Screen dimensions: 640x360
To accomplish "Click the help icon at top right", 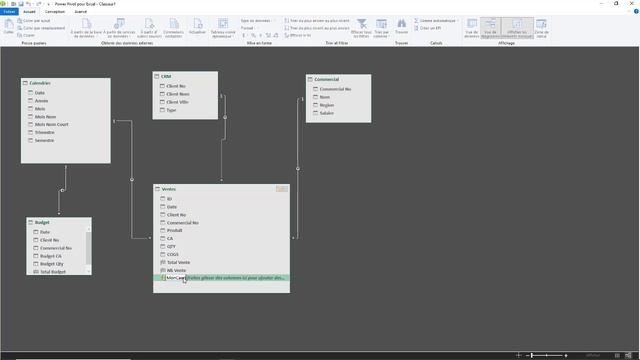I will coord(636,11).
